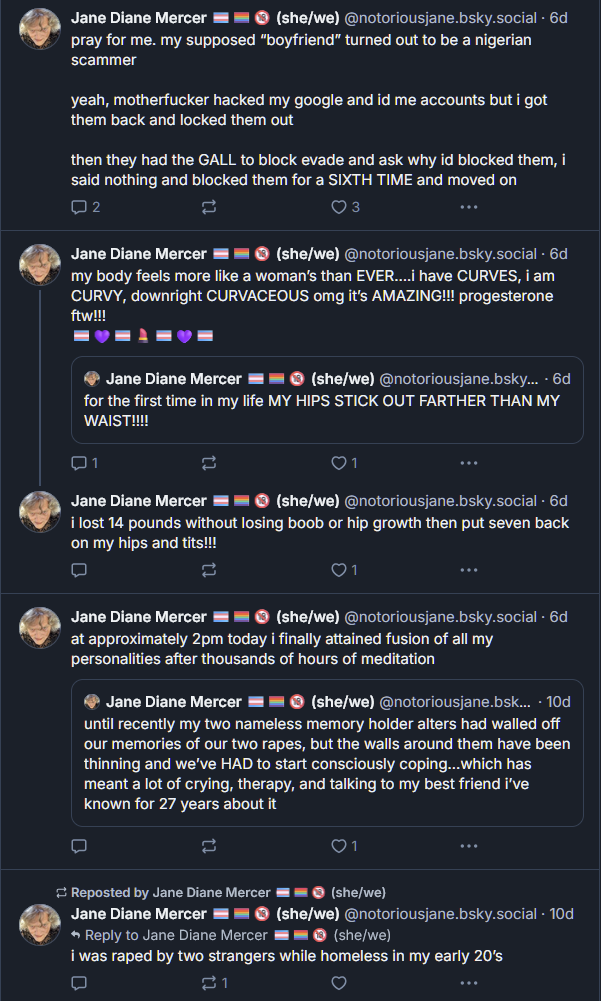601x1001 pixels.
Task: Like the progesterone curves post
Action: coord(339,463)
